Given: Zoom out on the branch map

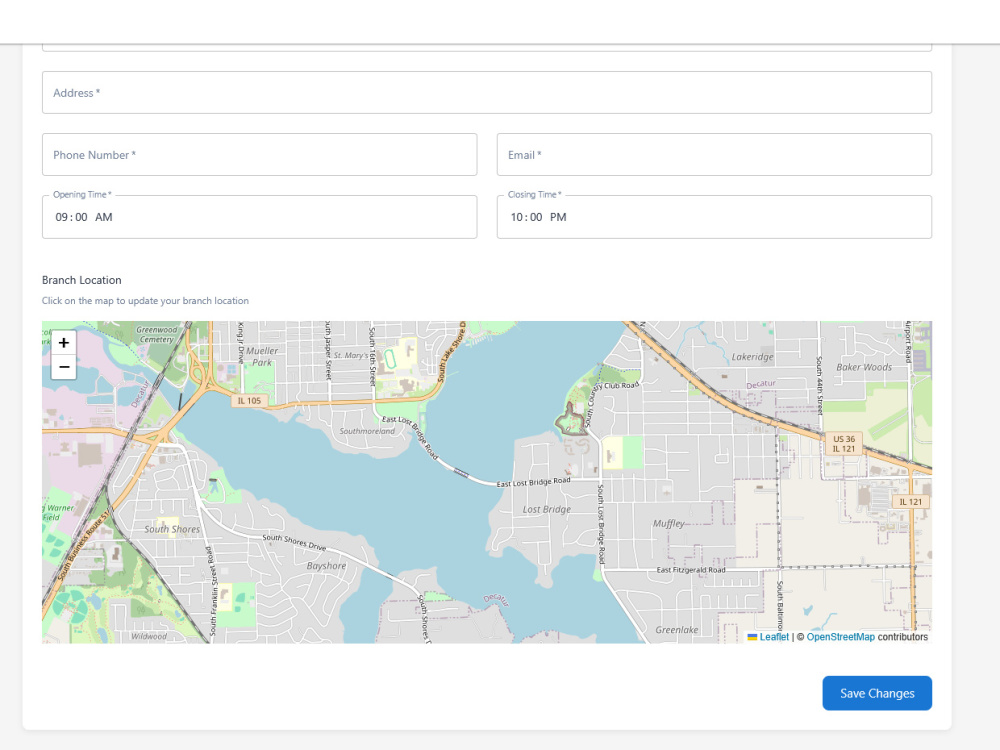Looking at the screenshot, I should click(x=64, y=367).
